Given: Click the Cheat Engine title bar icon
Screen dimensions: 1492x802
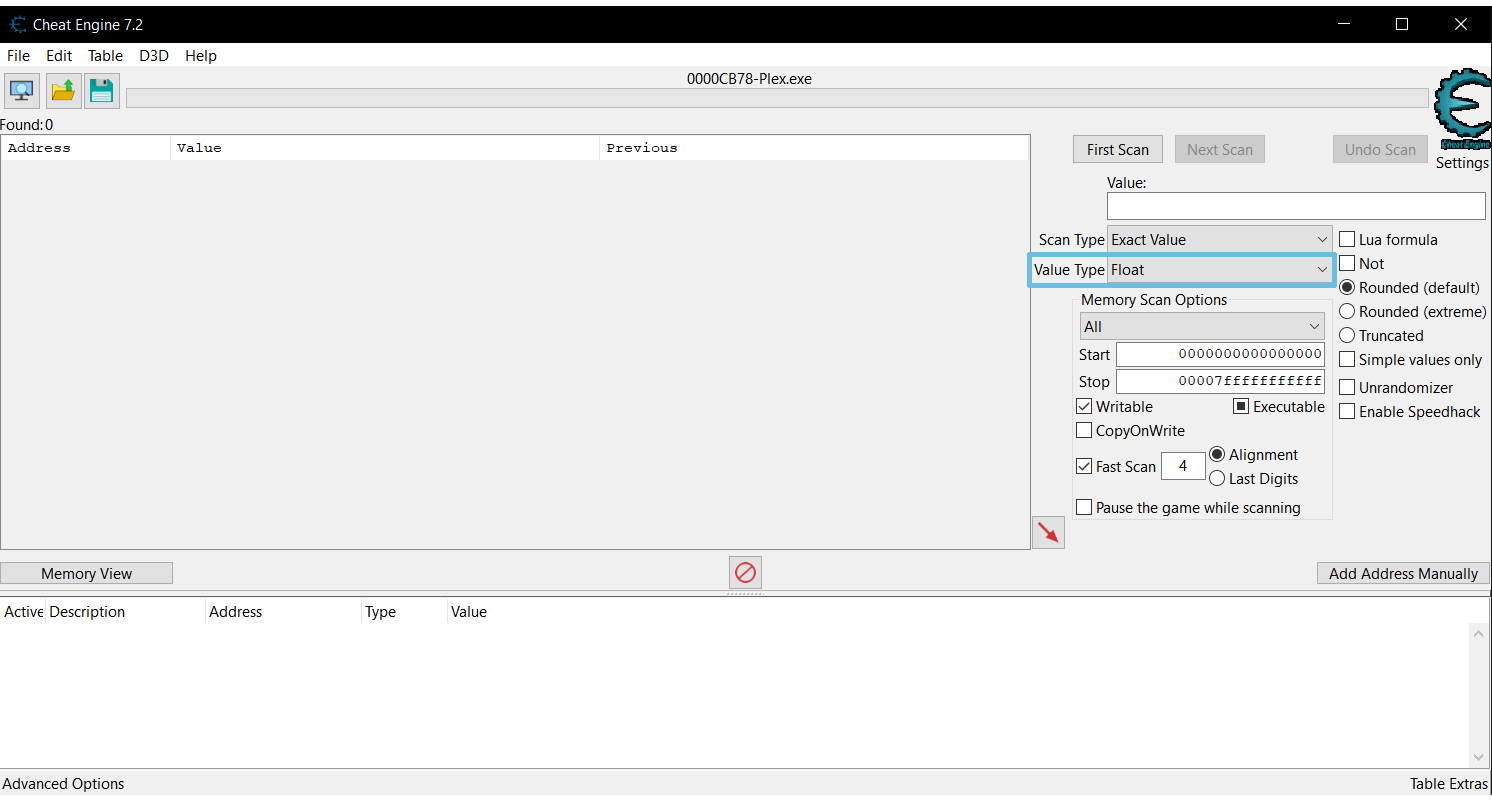Looking at the screenshot, I should click(x=18, y=25).
